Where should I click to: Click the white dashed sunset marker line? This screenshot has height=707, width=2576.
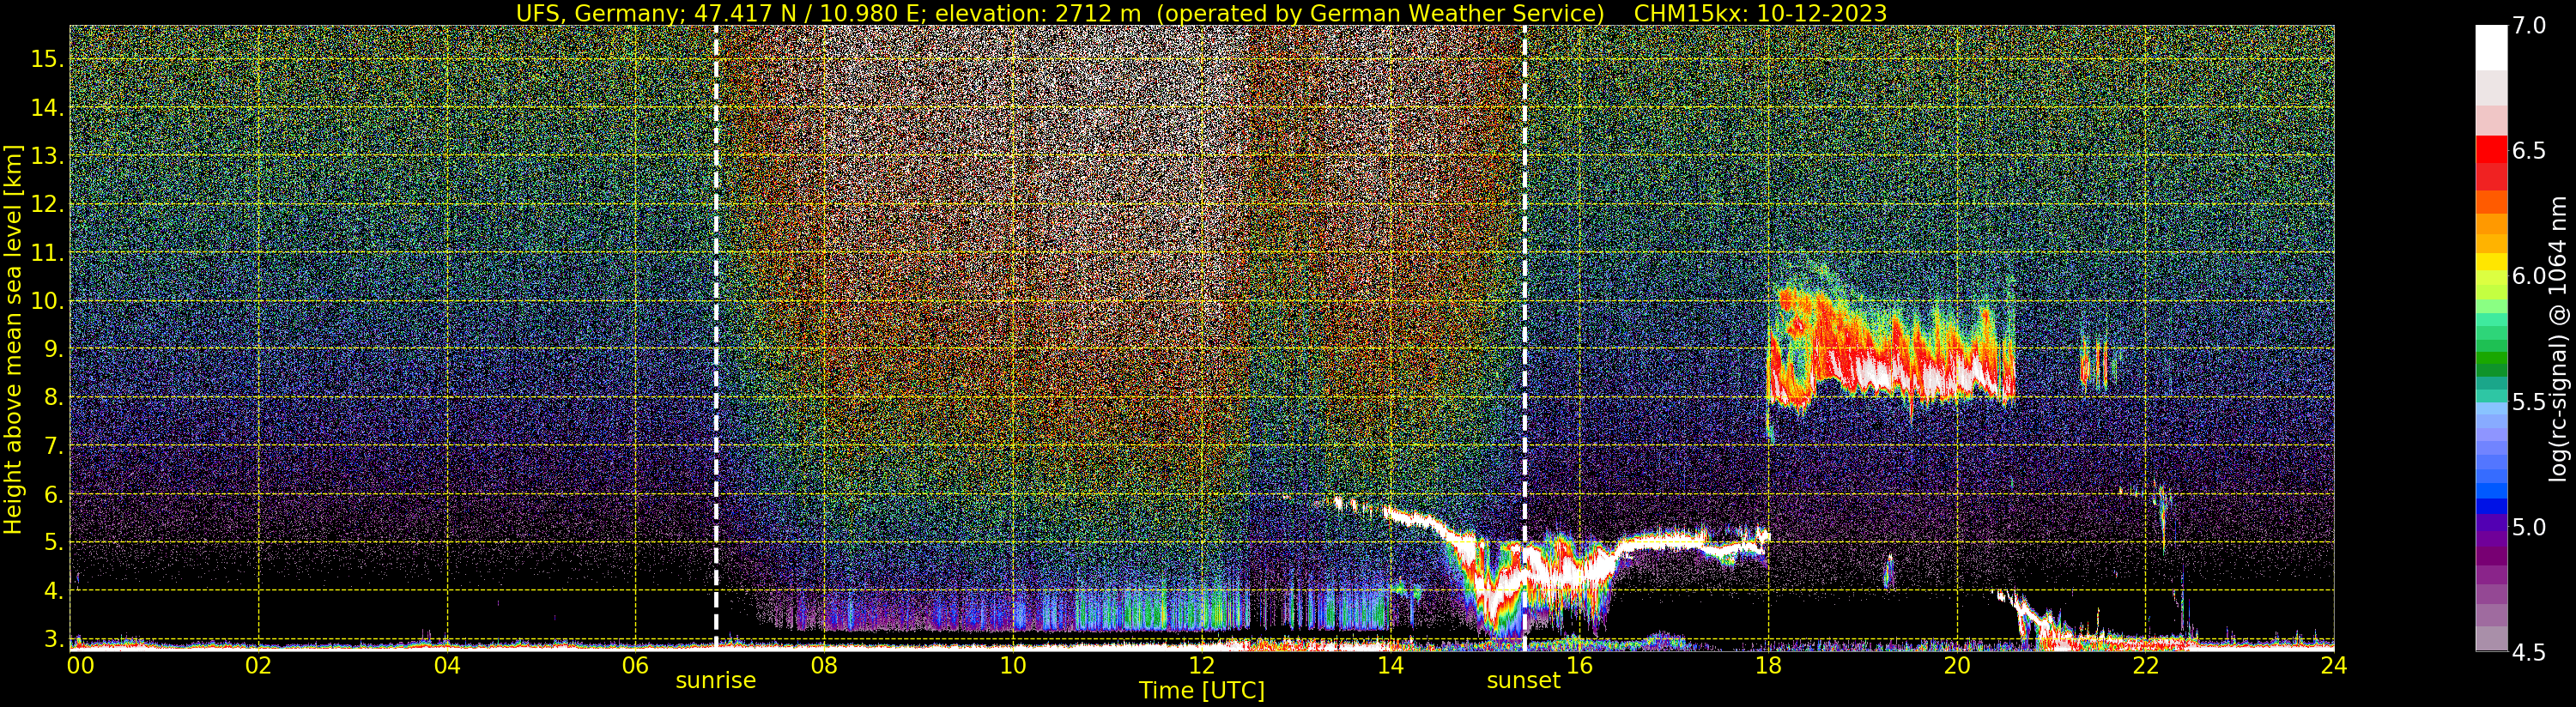[x=1524, y=337]
